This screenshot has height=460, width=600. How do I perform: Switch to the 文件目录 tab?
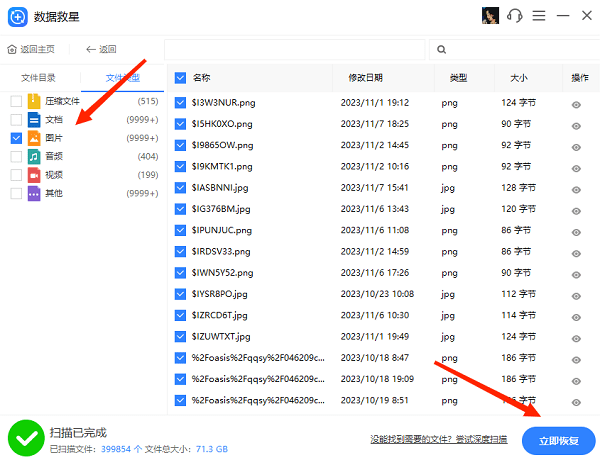pyautogui.click(x=38, y=78)
